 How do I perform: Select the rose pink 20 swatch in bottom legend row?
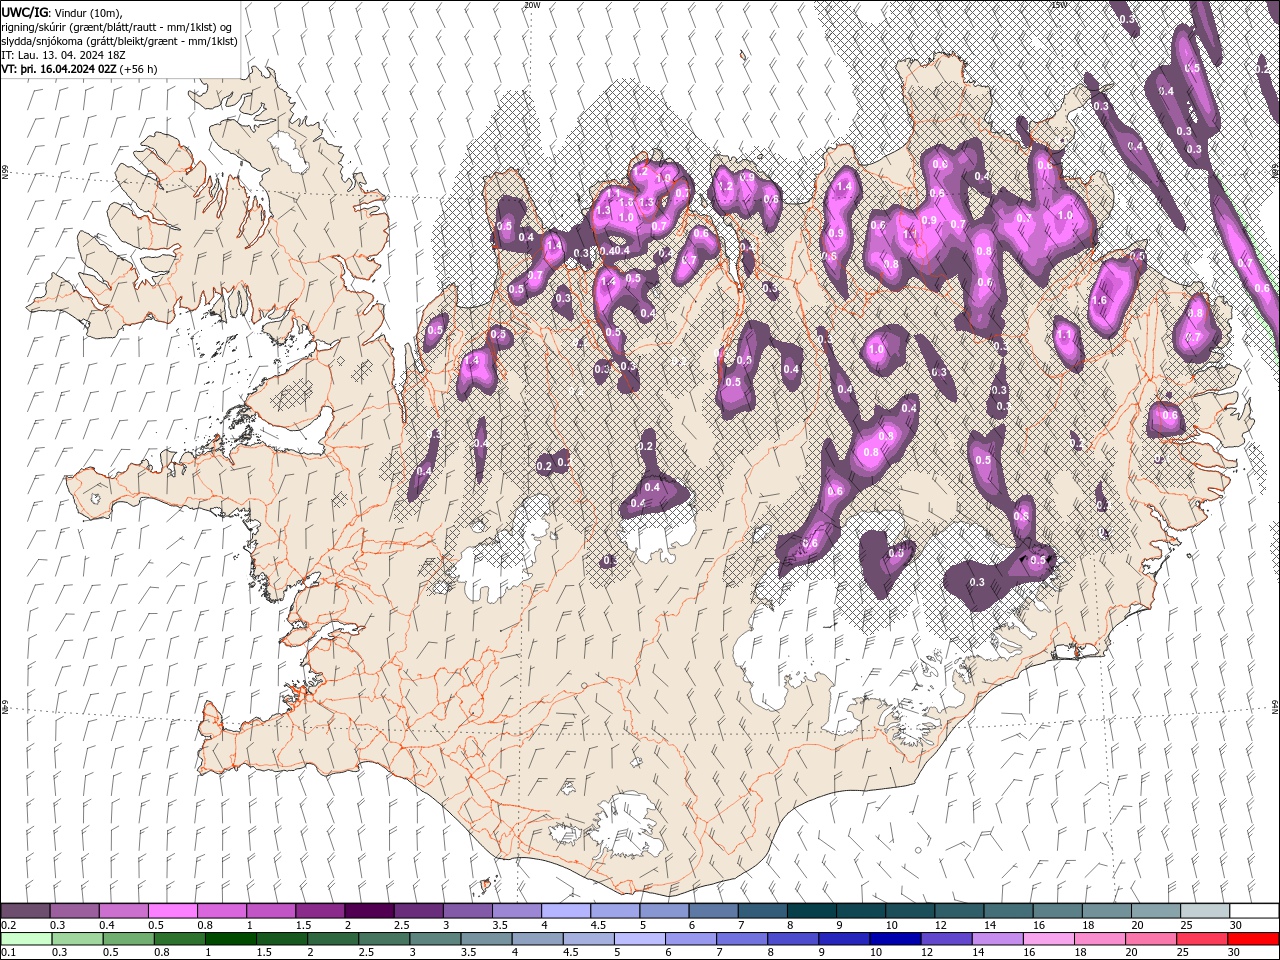coord(1149,939)
